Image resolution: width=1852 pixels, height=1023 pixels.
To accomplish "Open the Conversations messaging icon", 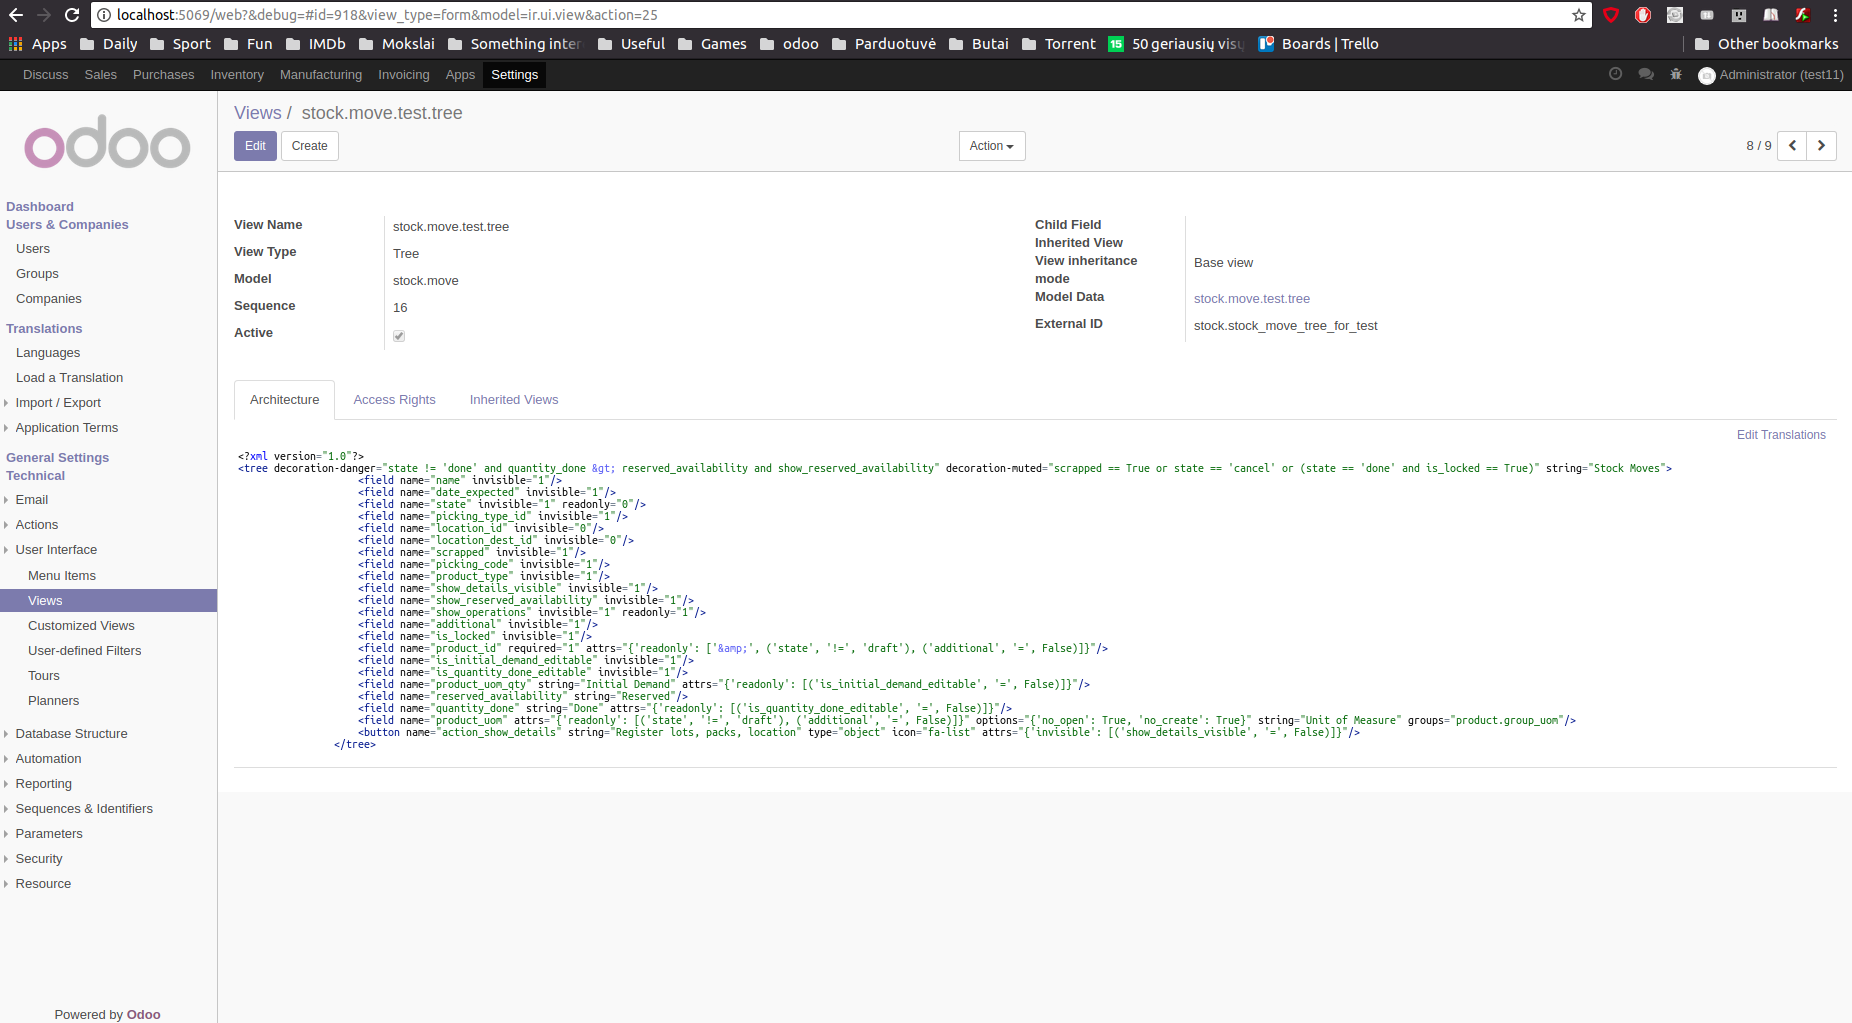I will tap(1646, 74).
